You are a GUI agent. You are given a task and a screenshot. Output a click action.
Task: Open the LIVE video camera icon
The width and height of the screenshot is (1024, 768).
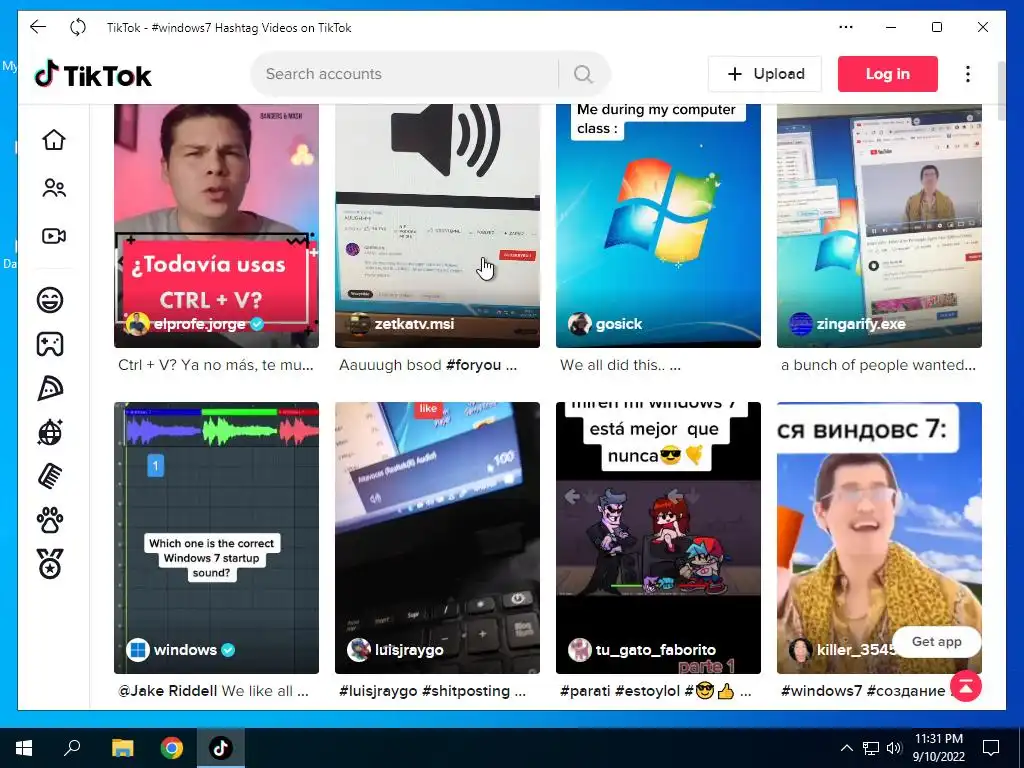[x=54, y=236]
